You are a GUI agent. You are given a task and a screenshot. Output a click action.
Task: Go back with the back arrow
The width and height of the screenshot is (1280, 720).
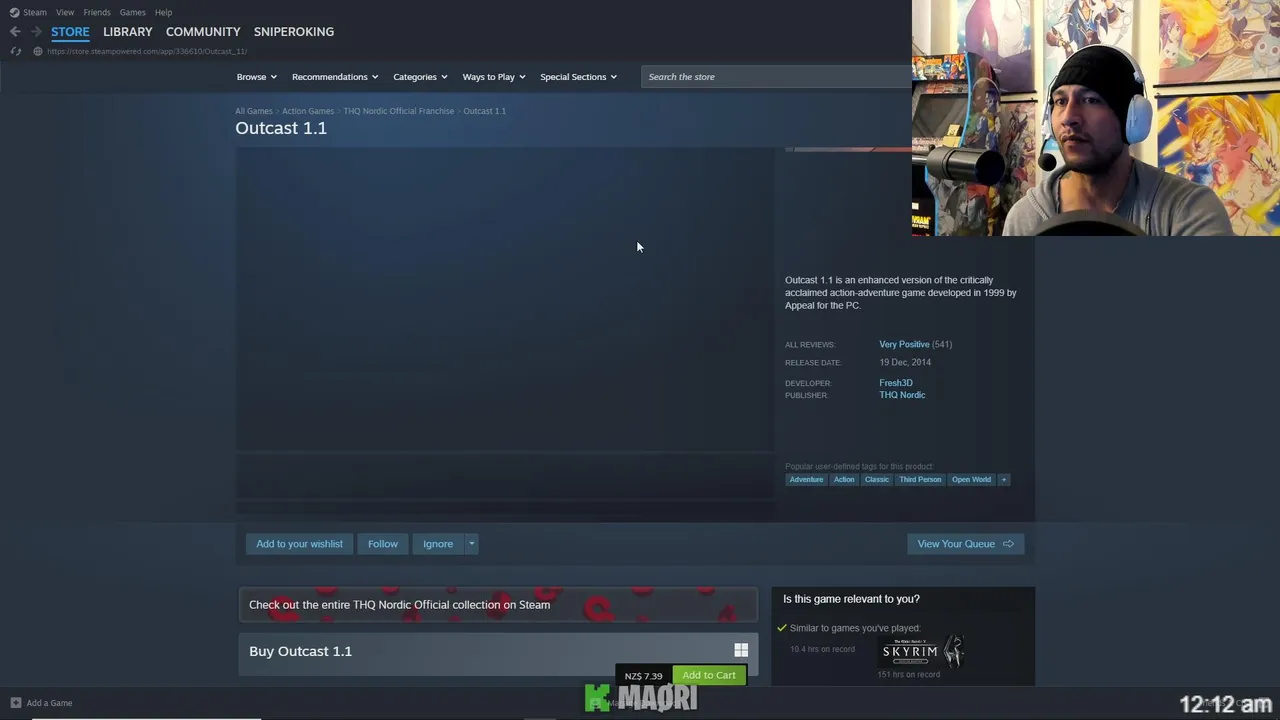tap(15, 32)
